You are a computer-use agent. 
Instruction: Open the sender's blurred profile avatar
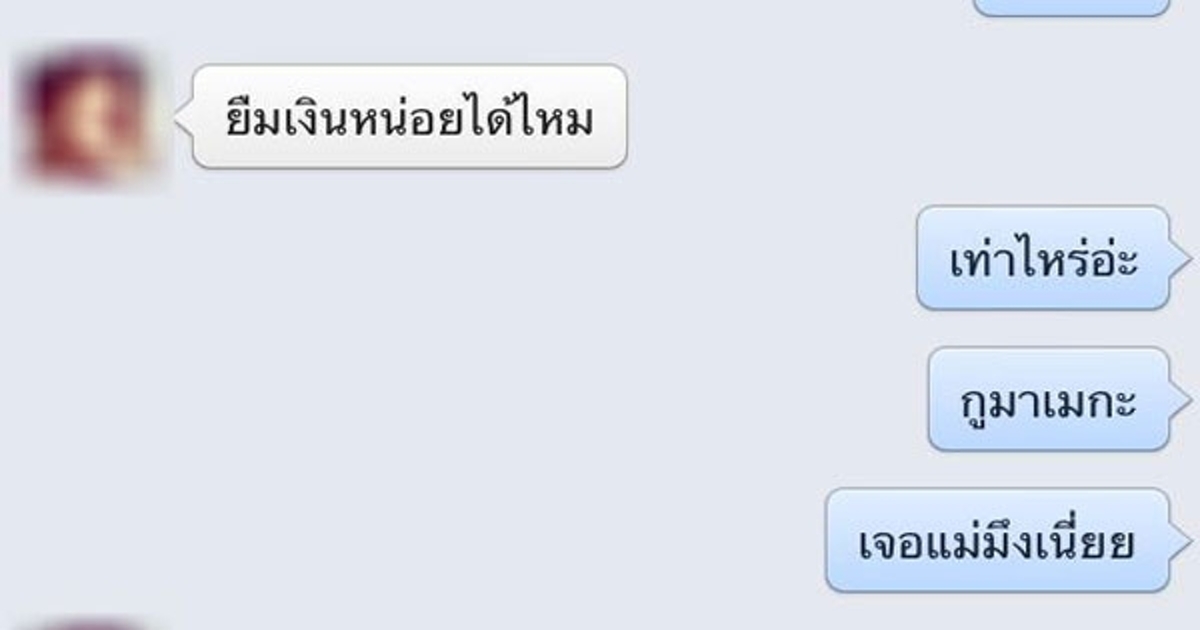tap(88, 117)
